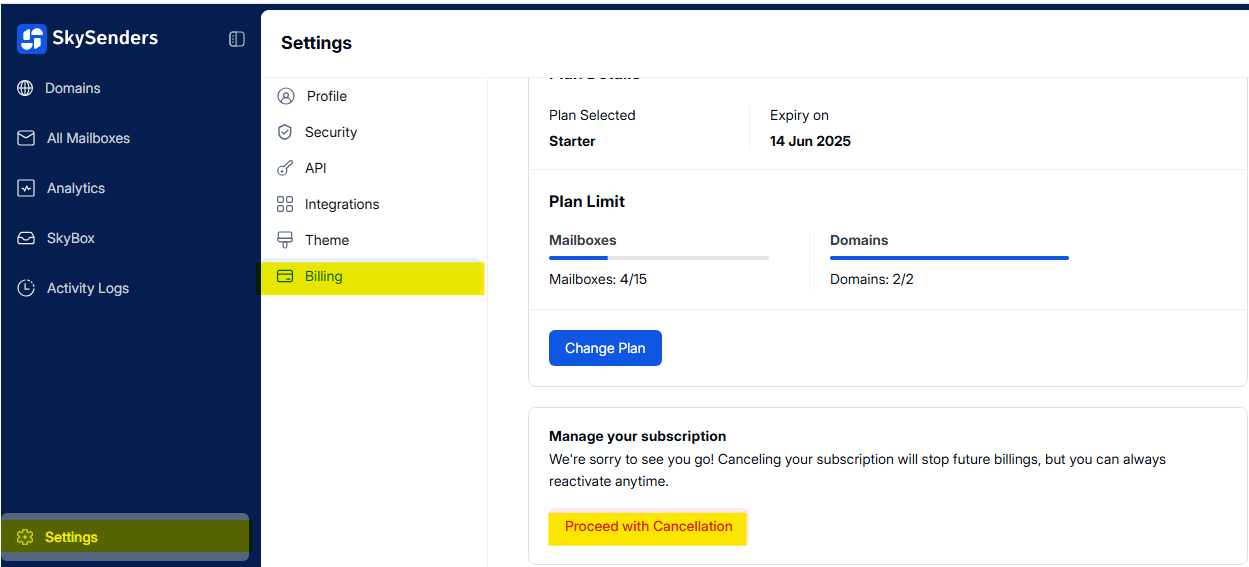Screen dimensions: 1249x567
Task: Click the Profile user icon
Action: tap(286, 96)
